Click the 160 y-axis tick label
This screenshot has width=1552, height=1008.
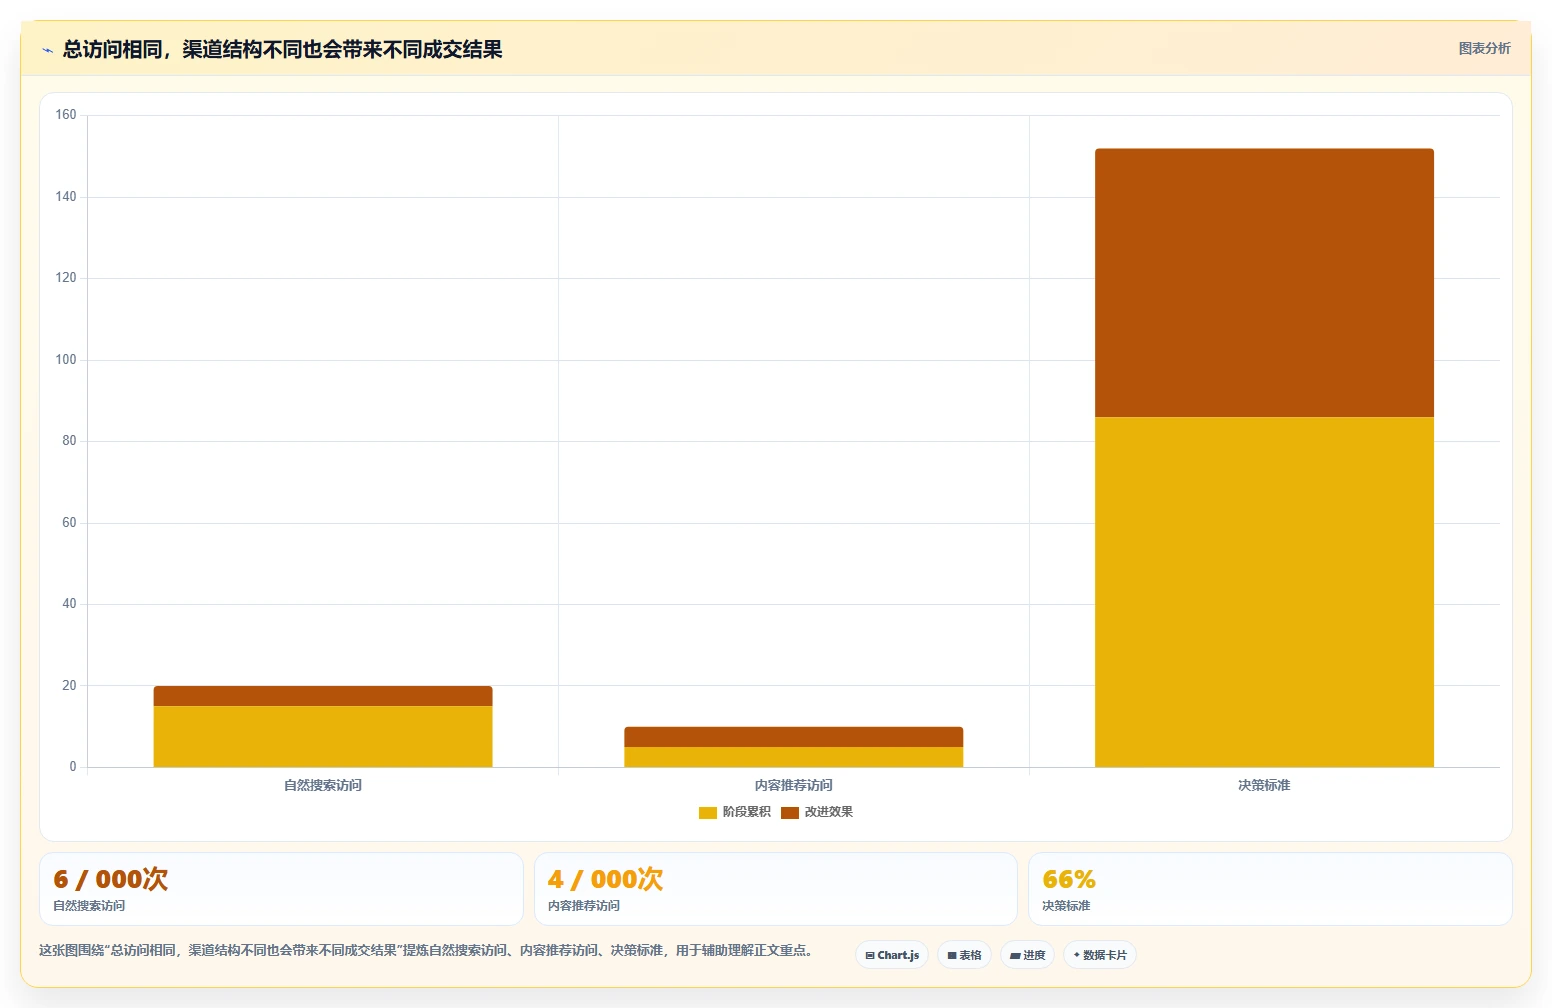click(66, 115)
